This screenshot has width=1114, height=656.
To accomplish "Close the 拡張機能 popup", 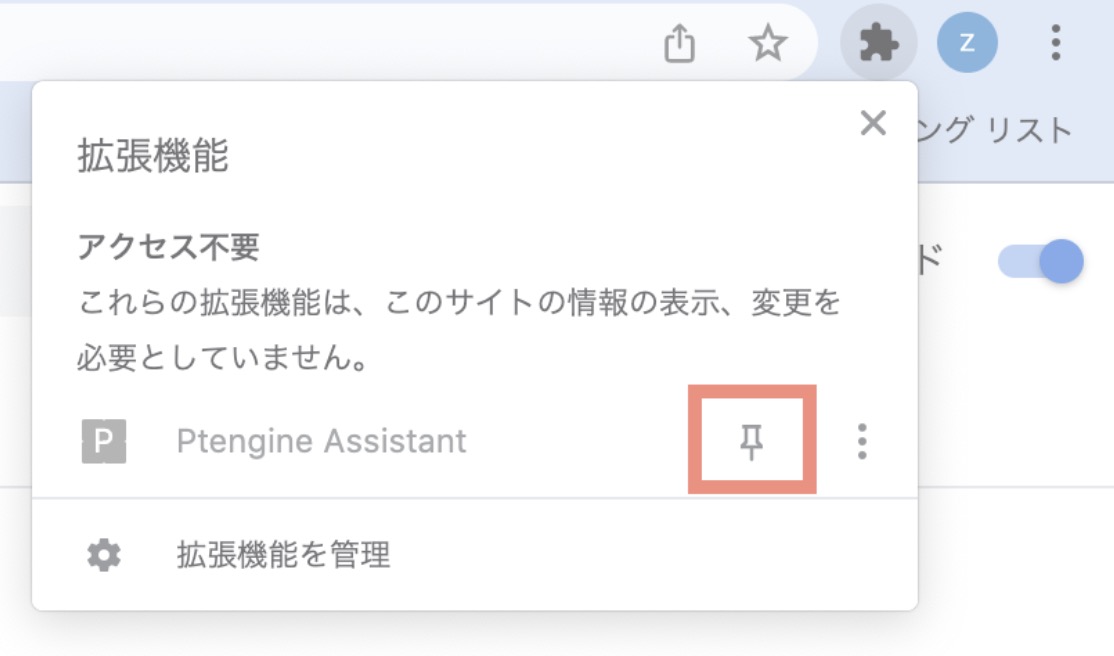I will 873,123.
